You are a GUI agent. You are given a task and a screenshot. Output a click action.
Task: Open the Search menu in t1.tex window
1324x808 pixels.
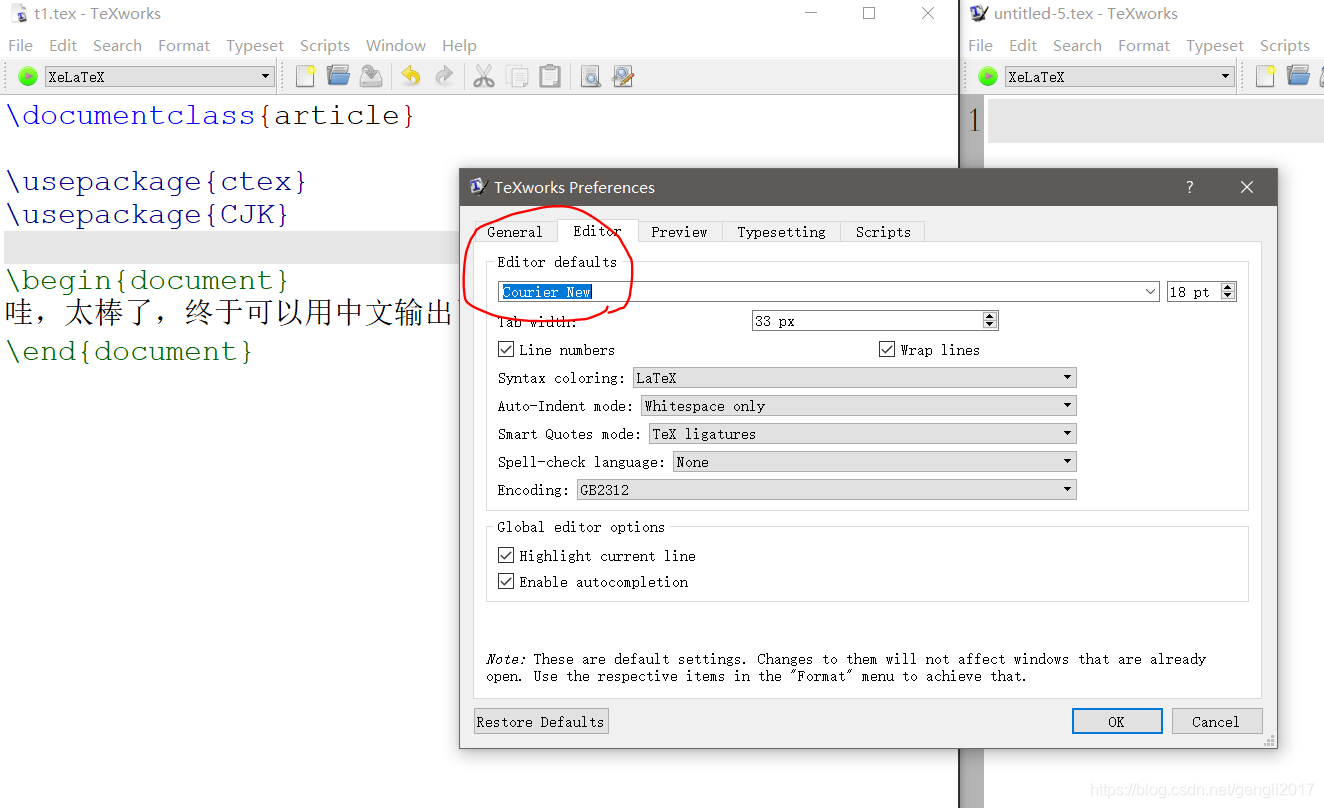pyautogui.click(x=117, y=45)
